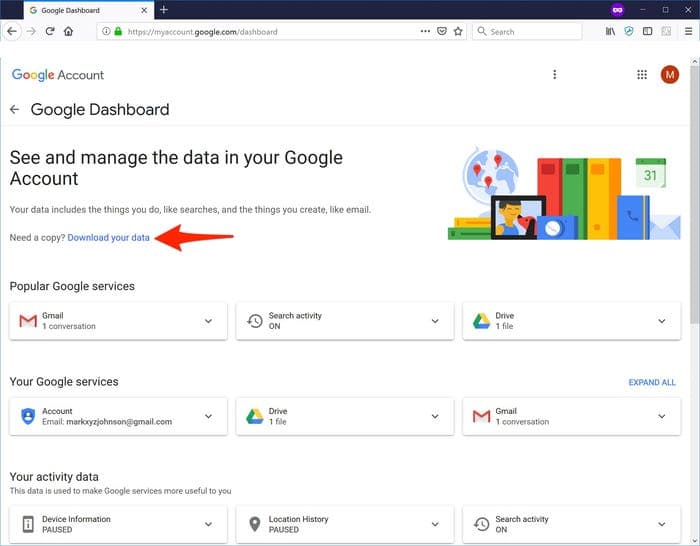Open the Firefox Library icon
The height and width of the screenshot is (546, 700).
[x=610, y=31]
